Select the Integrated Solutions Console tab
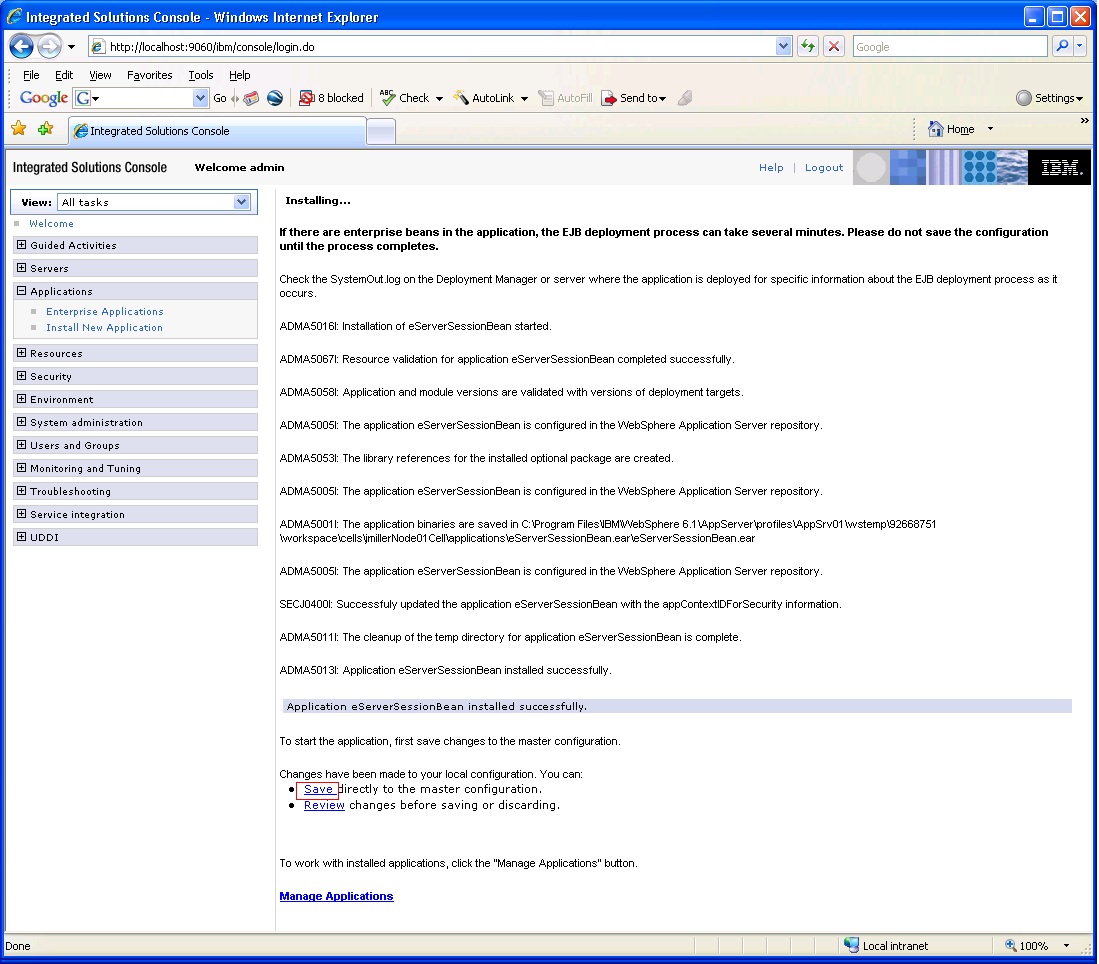This screenshot has height=964, width=1099. click(217, 131)
